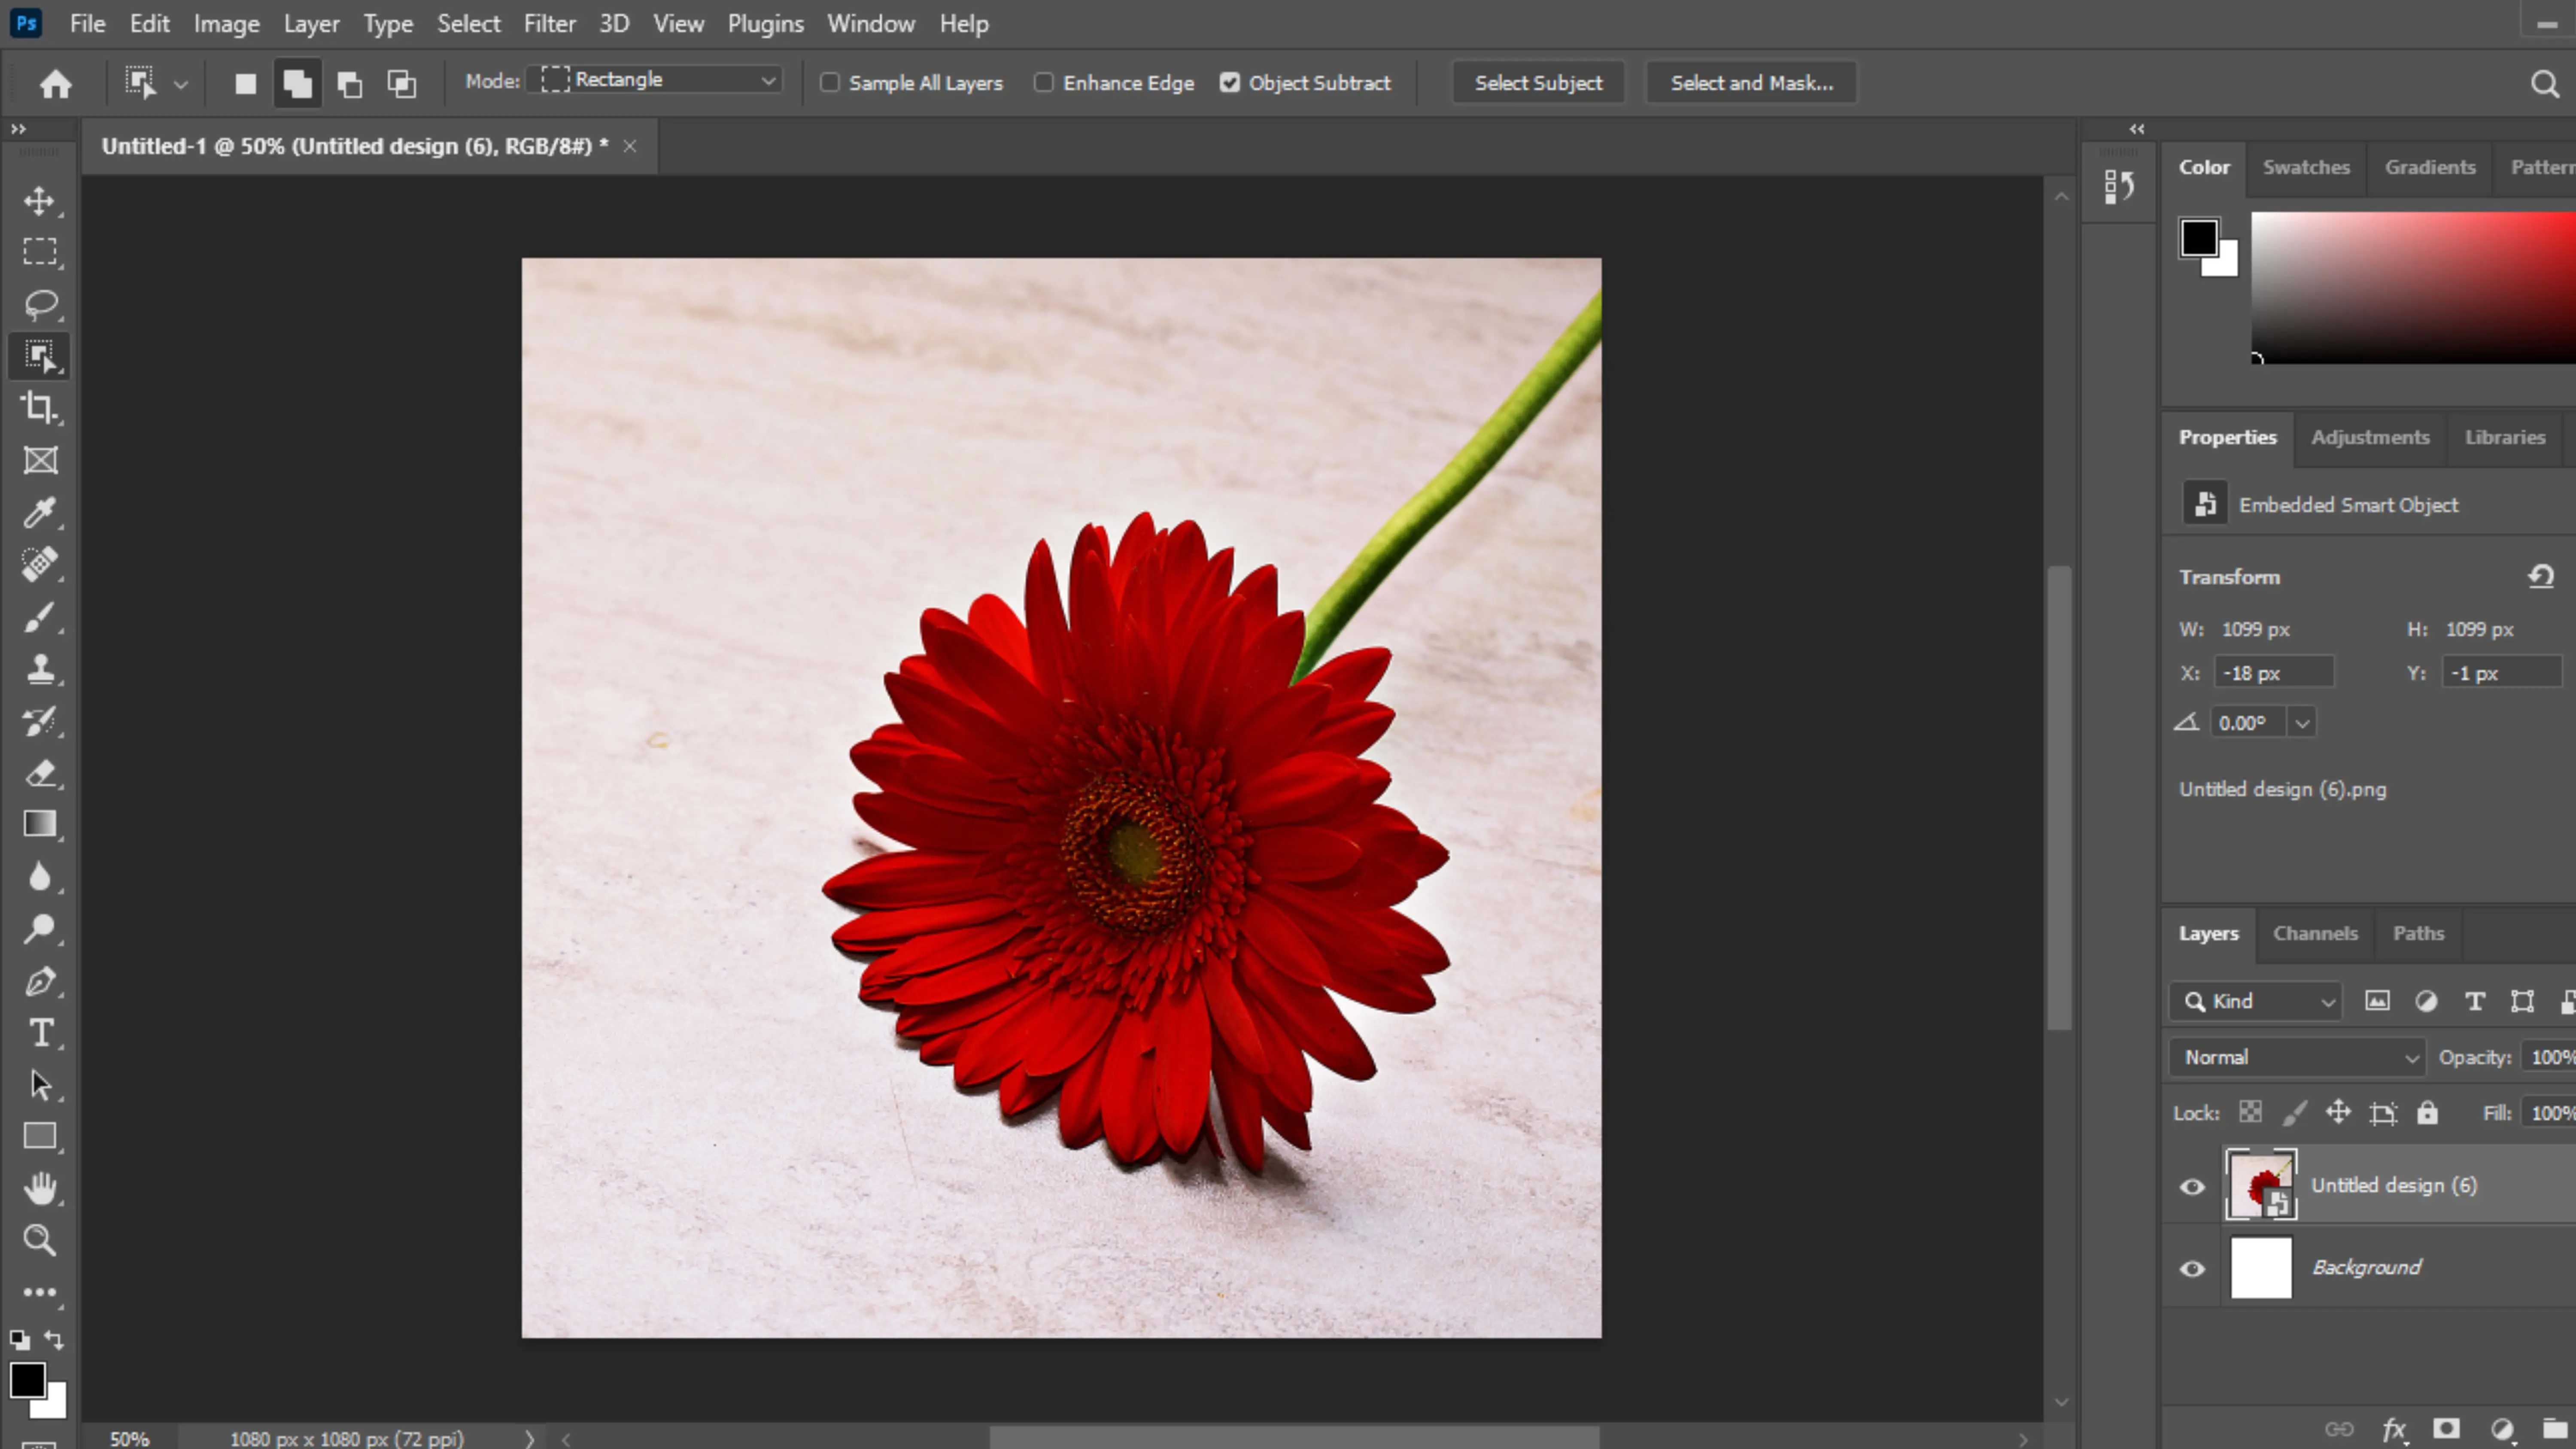Select the Pen tool
Image resolution: width=2576 pixels, height=1449 pixels.
click(40, 981)
